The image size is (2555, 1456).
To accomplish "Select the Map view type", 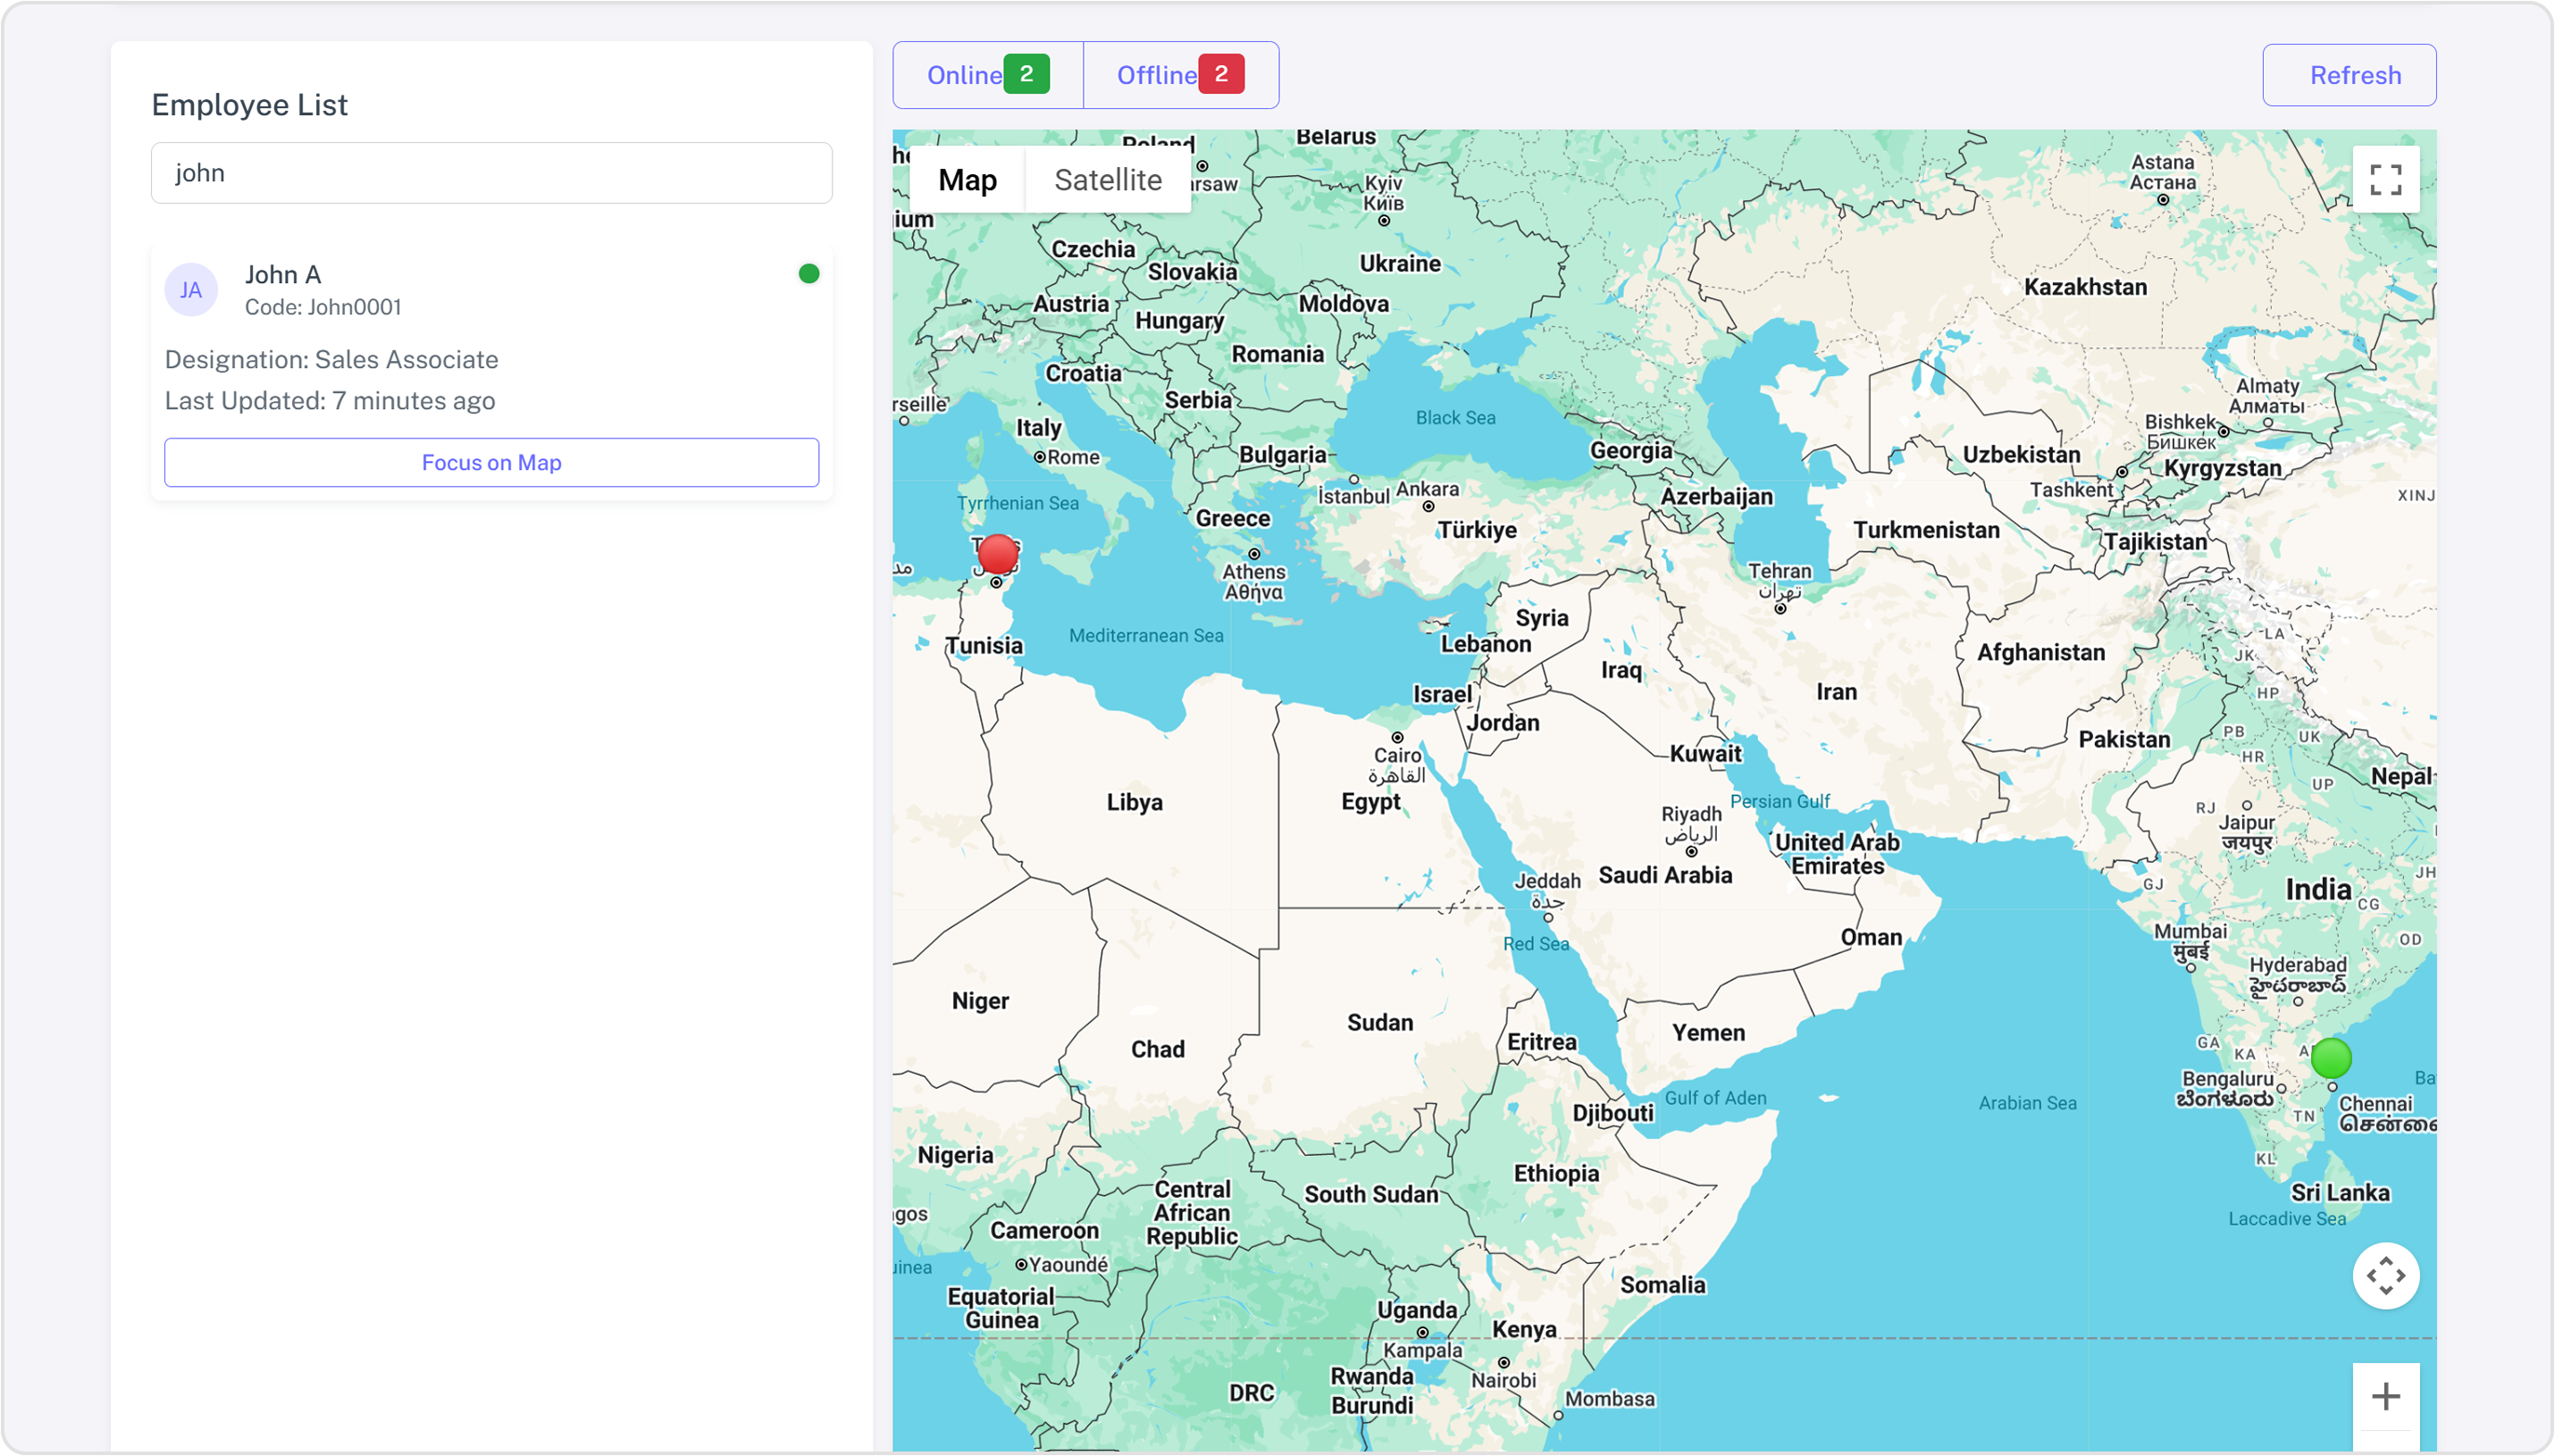I will [967, 180].
